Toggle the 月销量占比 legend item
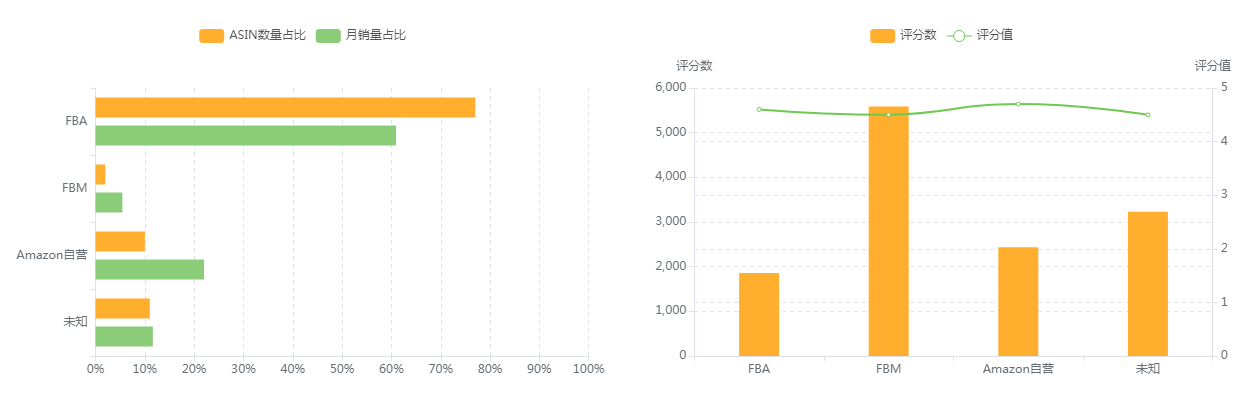This screenshot has height=397, width=1259. tap(361, 35)
